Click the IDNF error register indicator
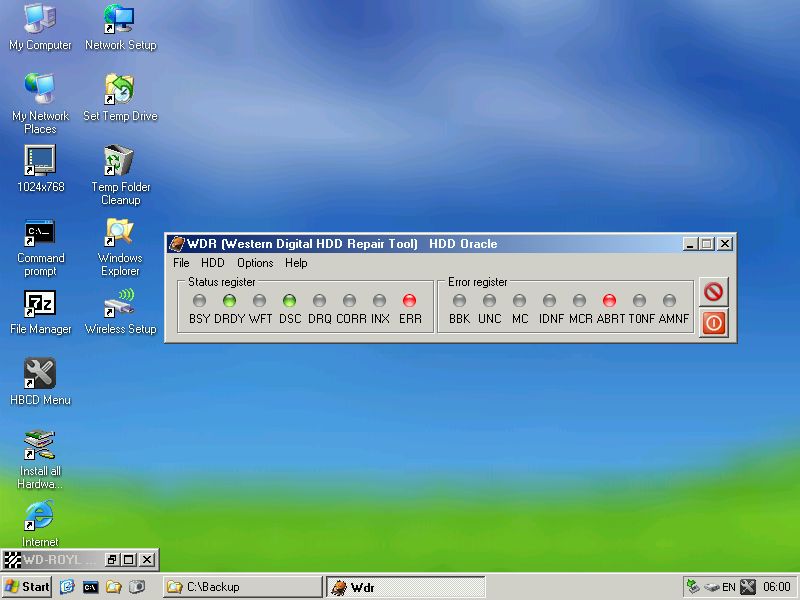This screenshot has width=800, height=600. (549, 301)
